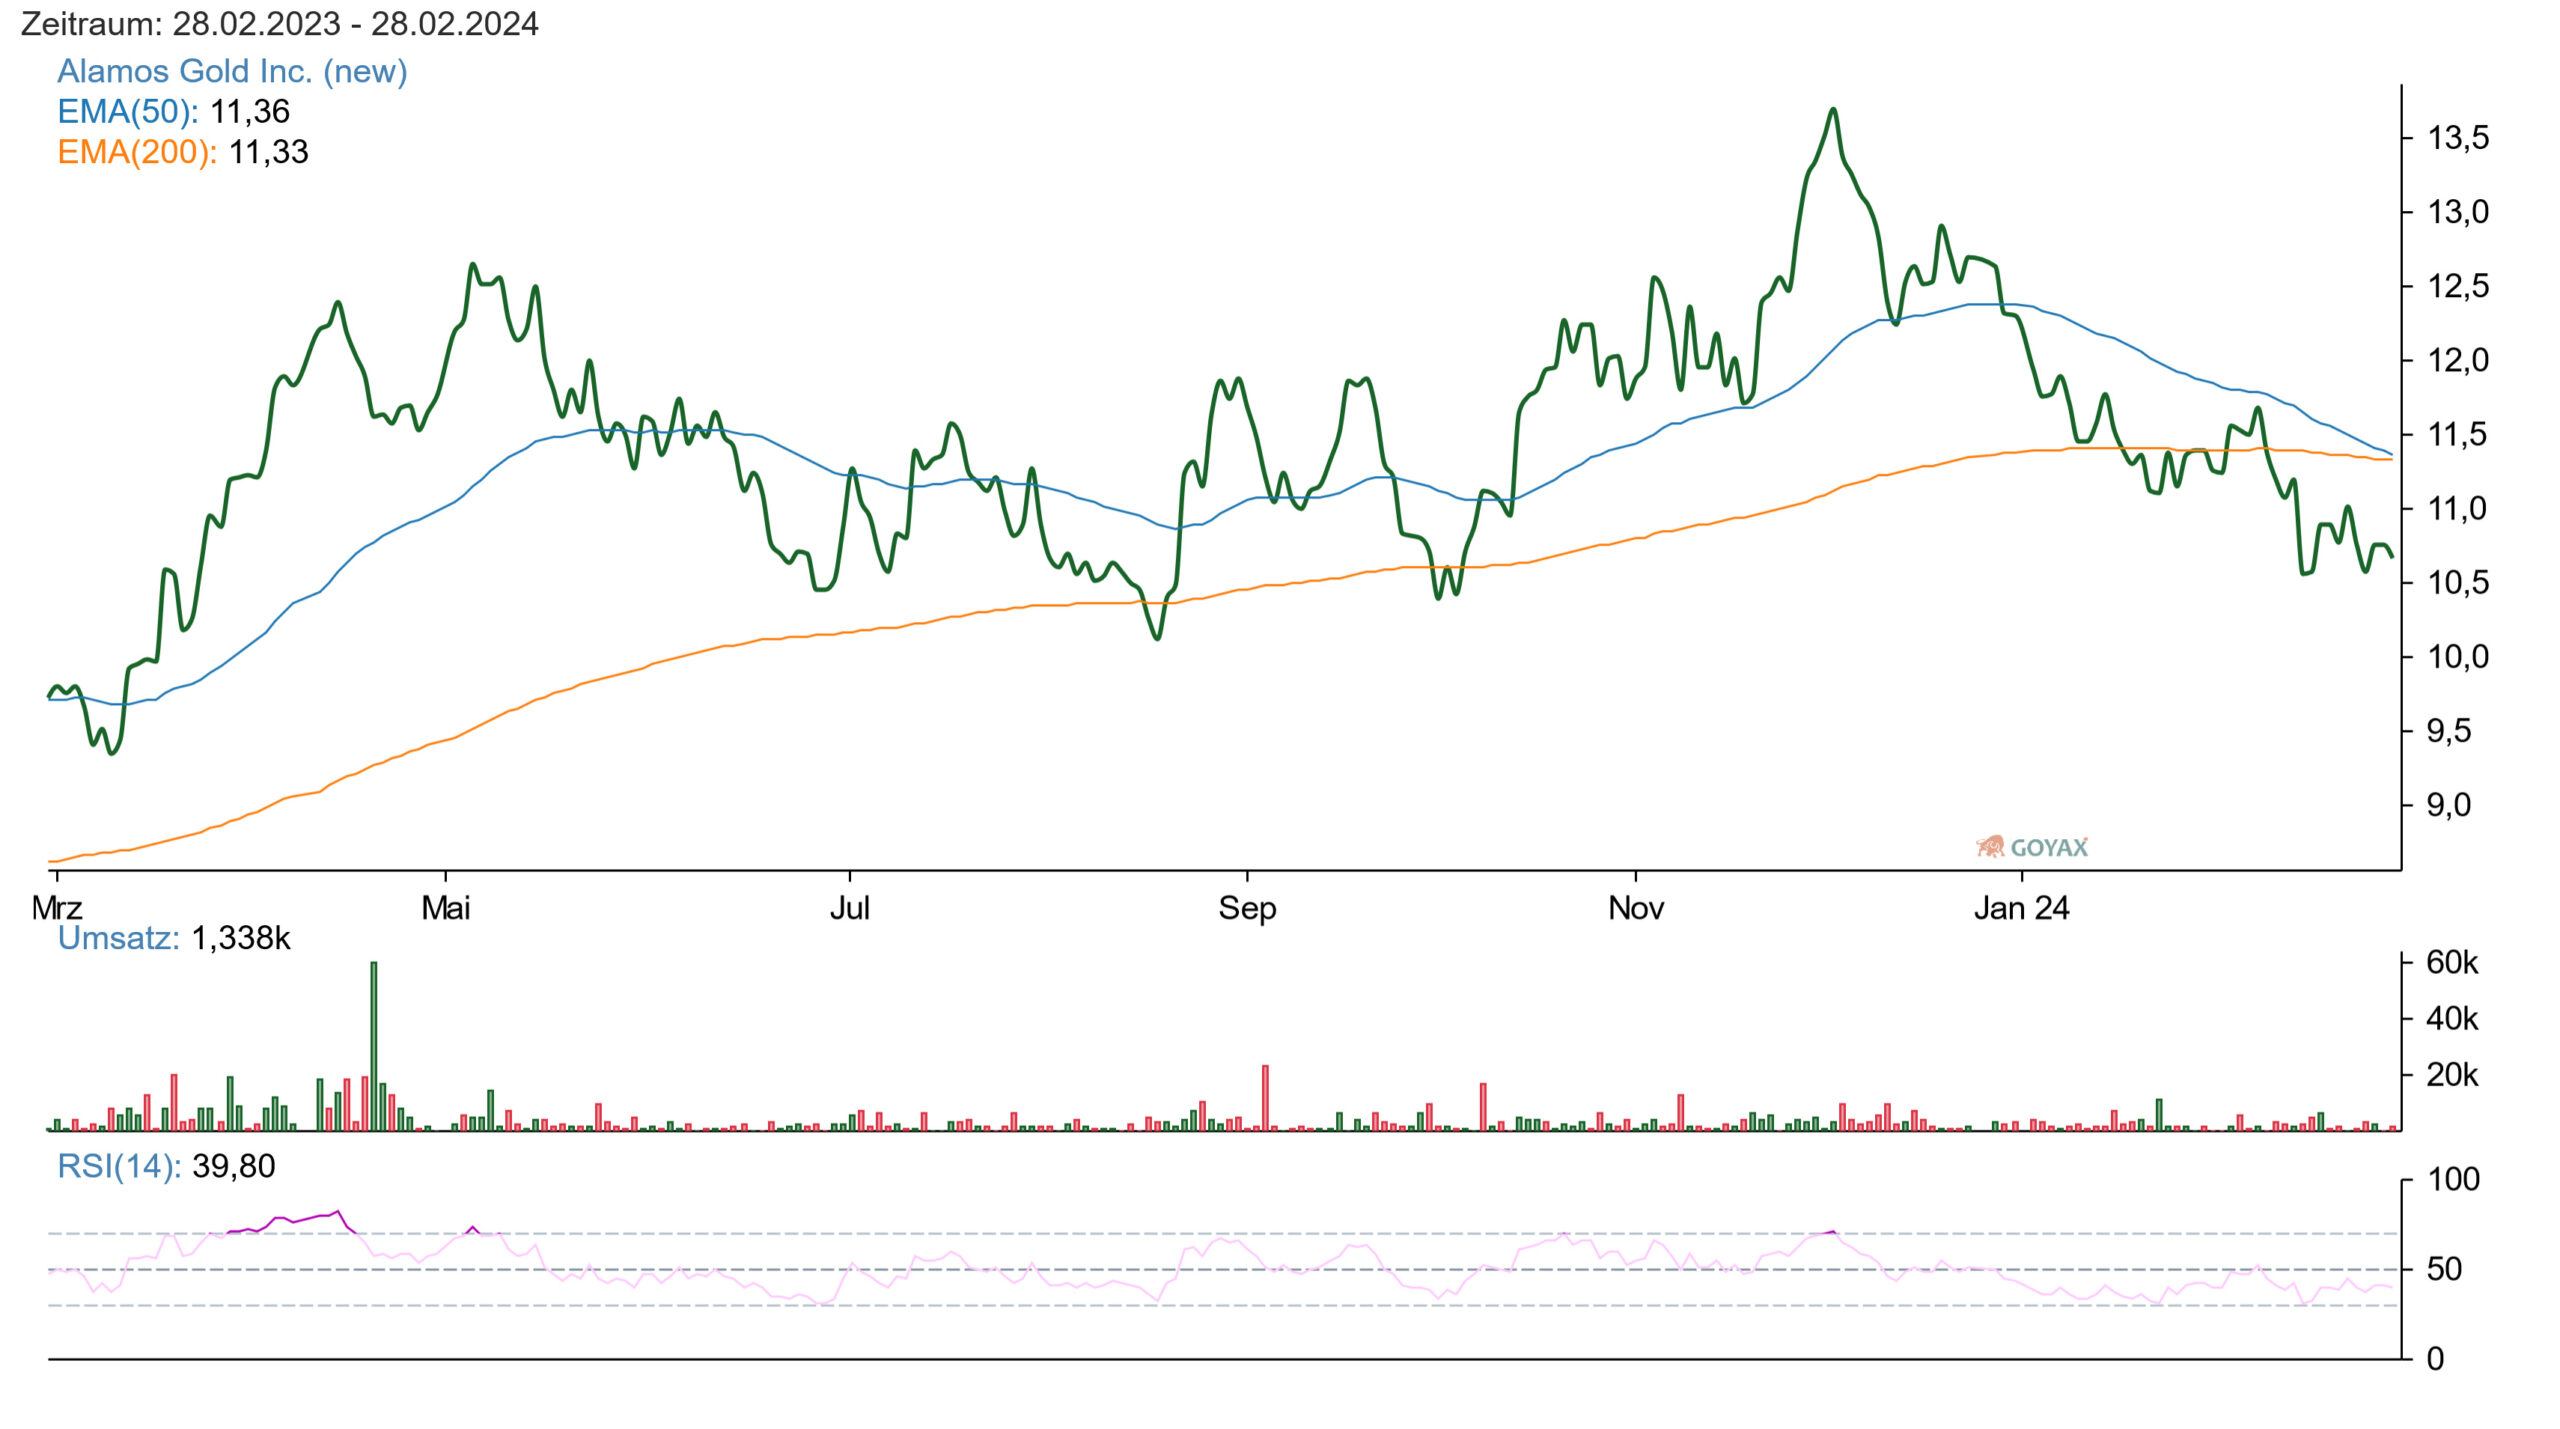Viewport: 2560px width, 1429px height.
Task: Click the Jan 24 axis label
Action: (x=2021, y=908)
